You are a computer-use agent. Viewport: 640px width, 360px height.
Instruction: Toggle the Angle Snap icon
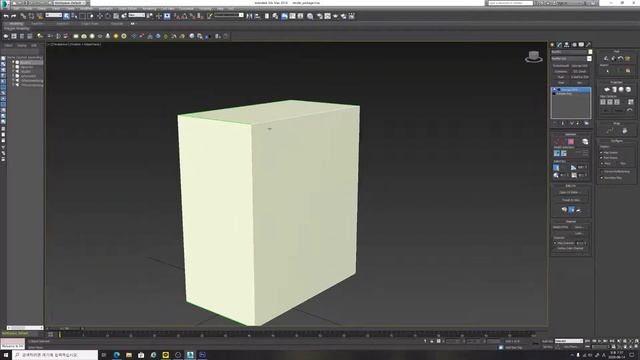184,16
